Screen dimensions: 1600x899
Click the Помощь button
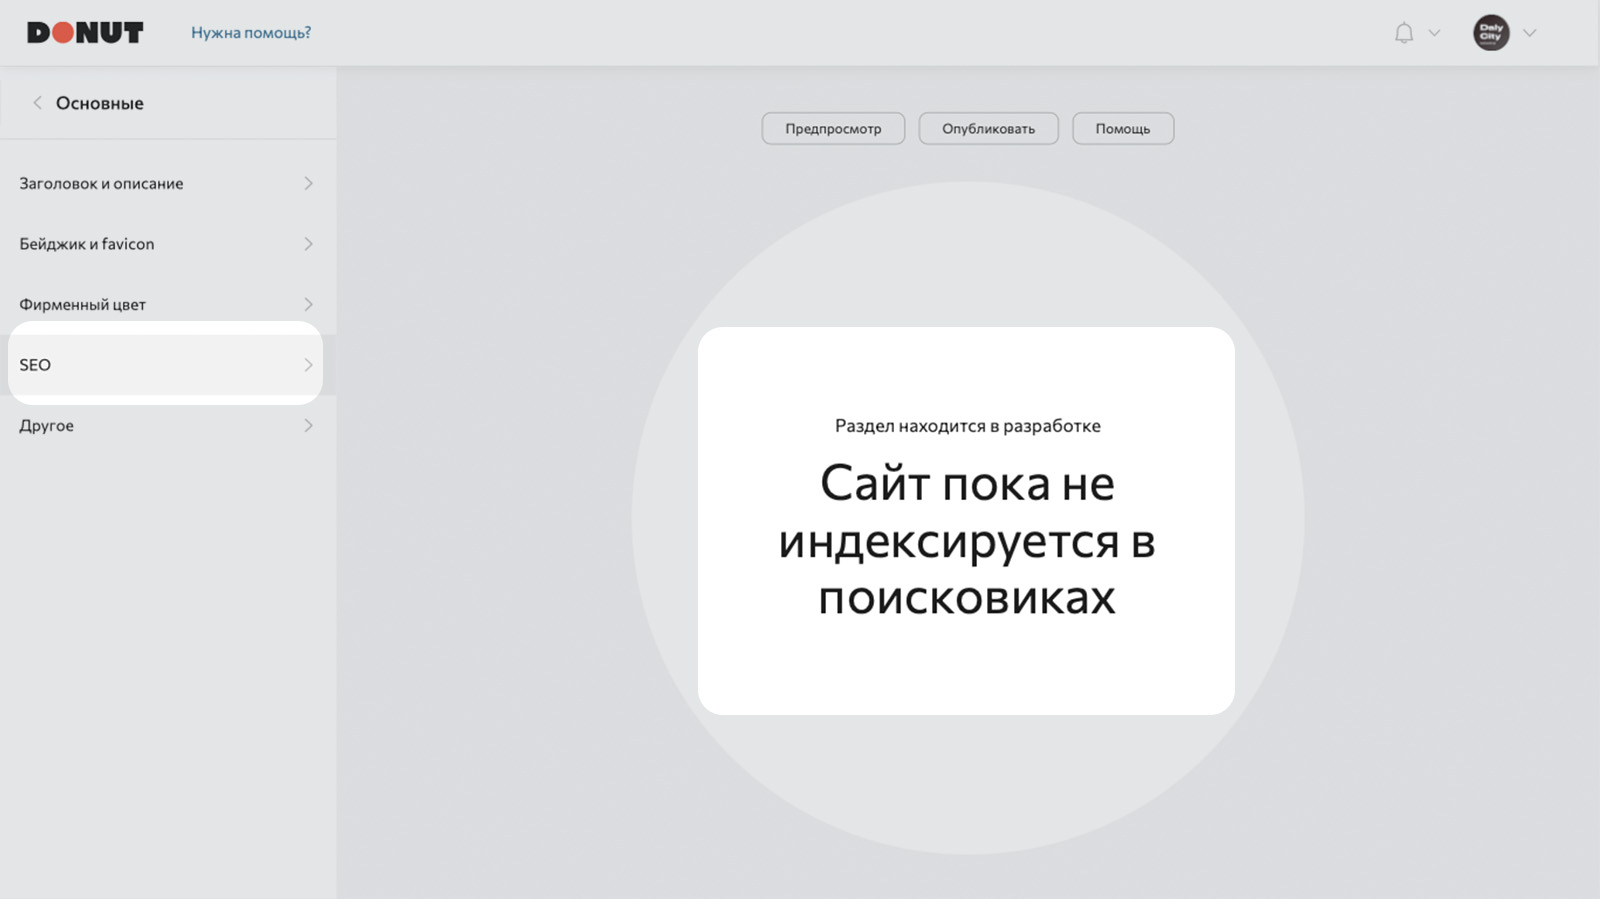pyautogui.click(x=1123, y=128)
